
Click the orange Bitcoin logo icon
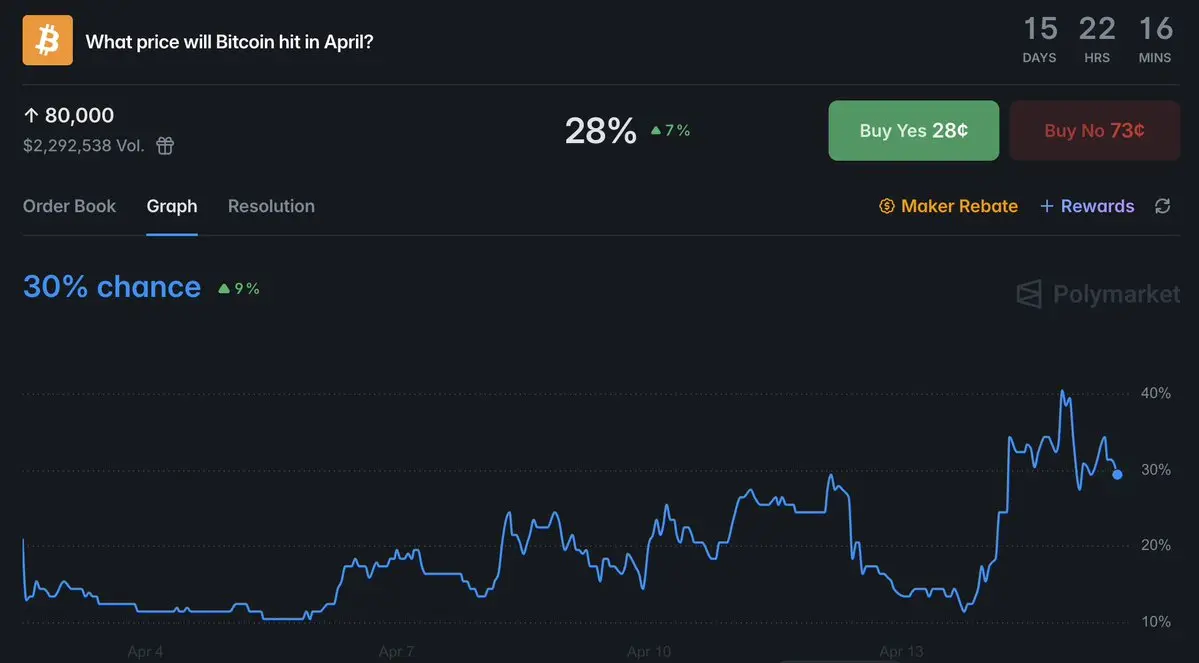pyautogui.click(x=48, y=41)
